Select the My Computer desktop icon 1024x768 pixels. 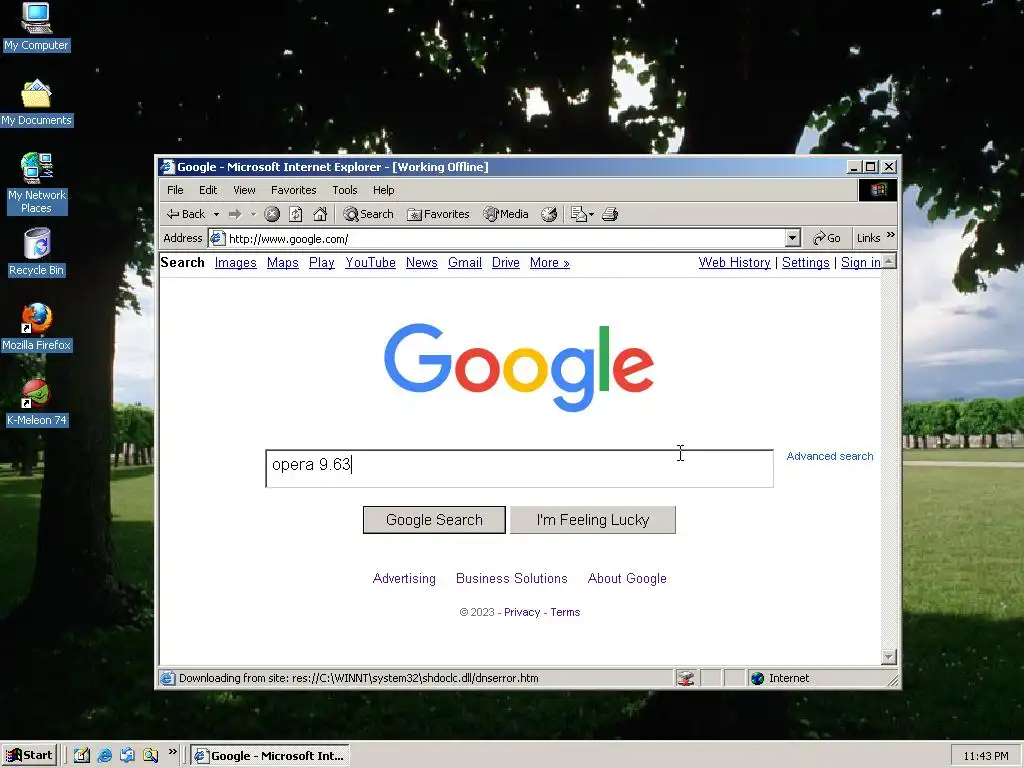(x=36, y=27)
